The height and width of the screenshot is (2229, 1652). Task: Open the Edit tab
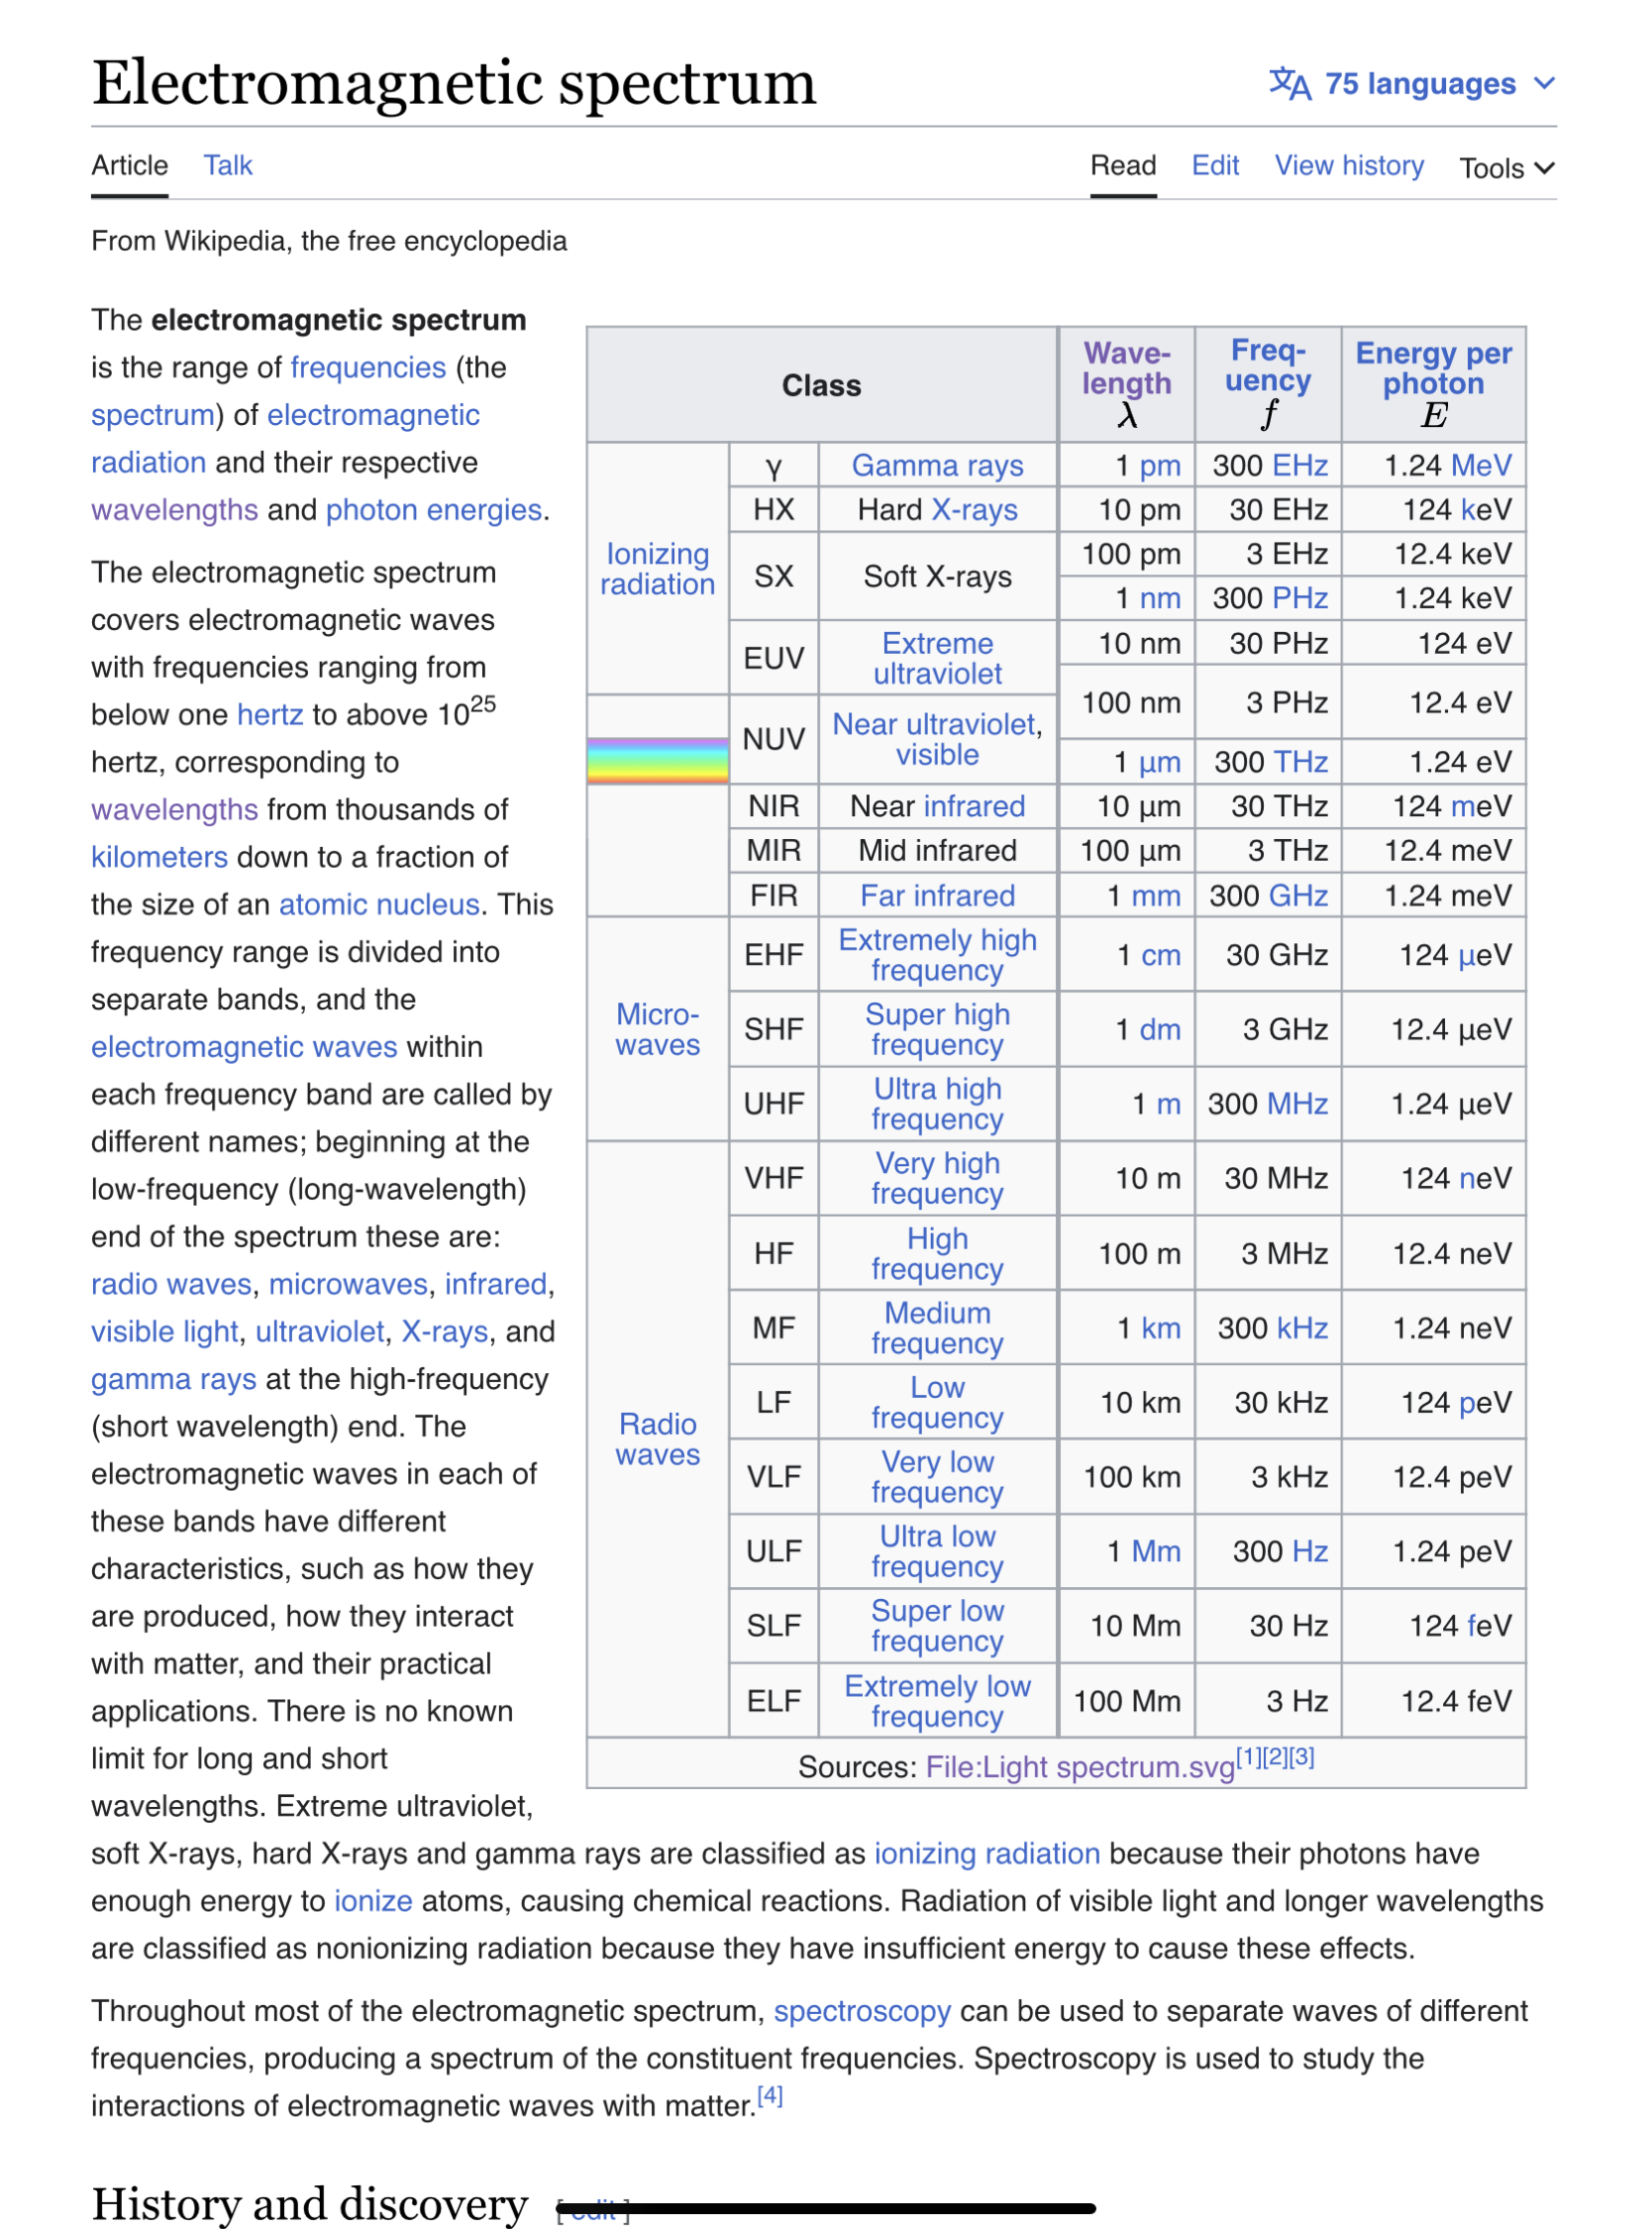point(1214,165)
